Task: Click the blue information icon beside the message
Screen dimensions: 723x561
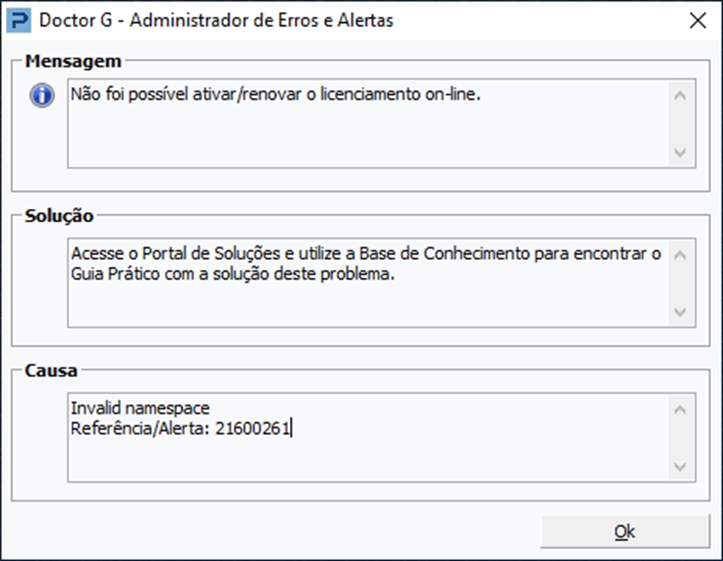Action: (x=42, y=95)
